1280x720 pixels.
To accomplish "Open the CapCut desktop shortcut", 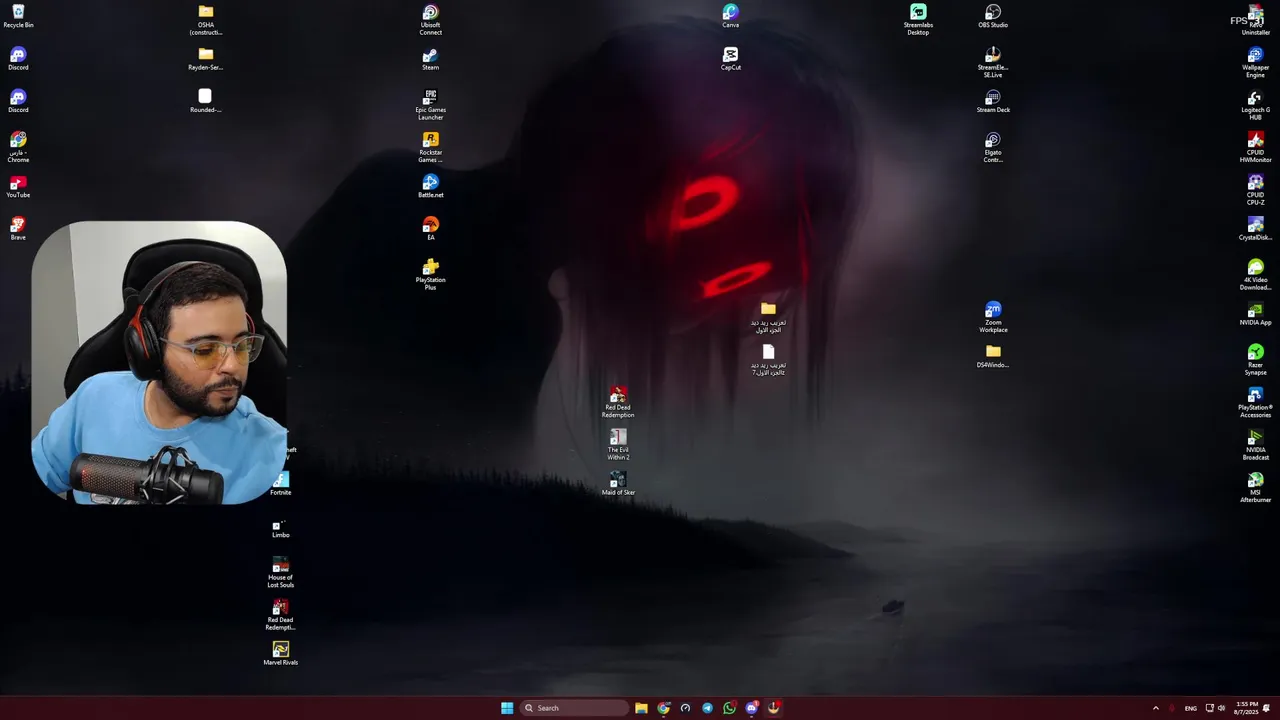I will click(x=730, y=59).
